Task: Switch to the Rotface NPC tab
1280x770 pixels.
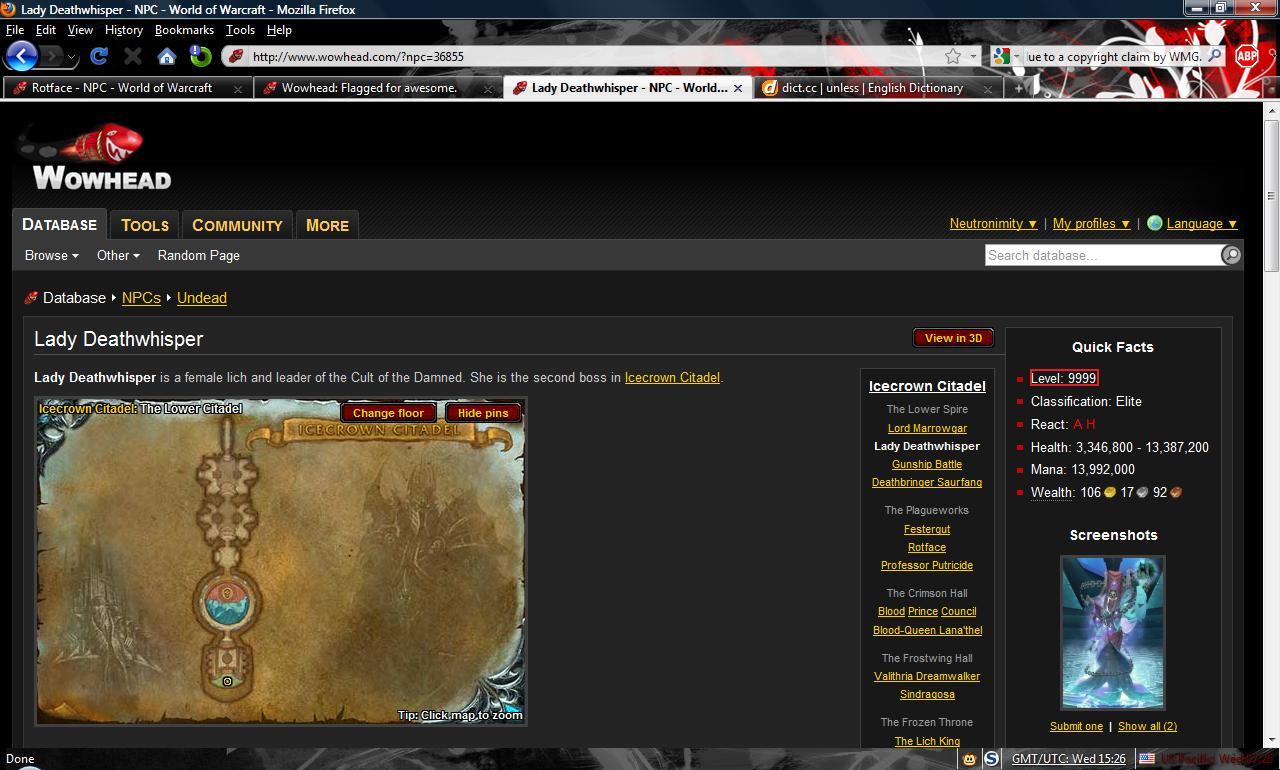Action: point(126,88)
